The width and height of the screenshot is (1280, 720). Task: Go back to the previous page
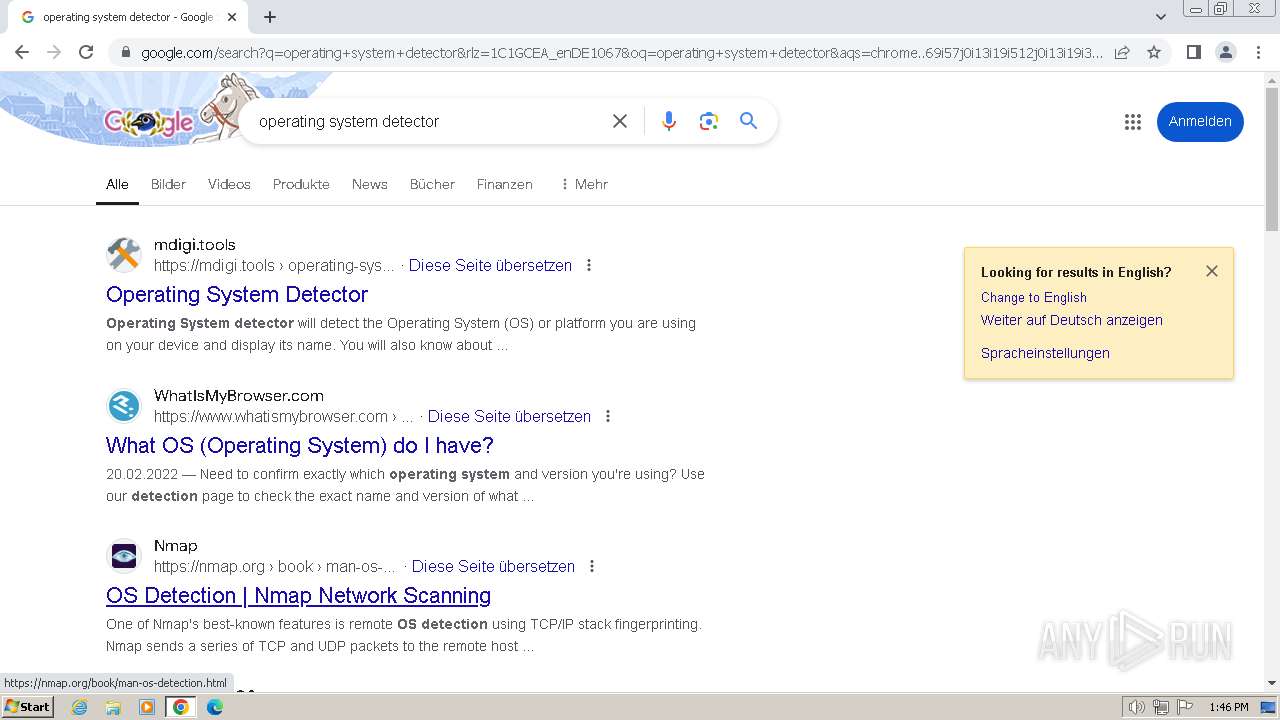(22, 52)
